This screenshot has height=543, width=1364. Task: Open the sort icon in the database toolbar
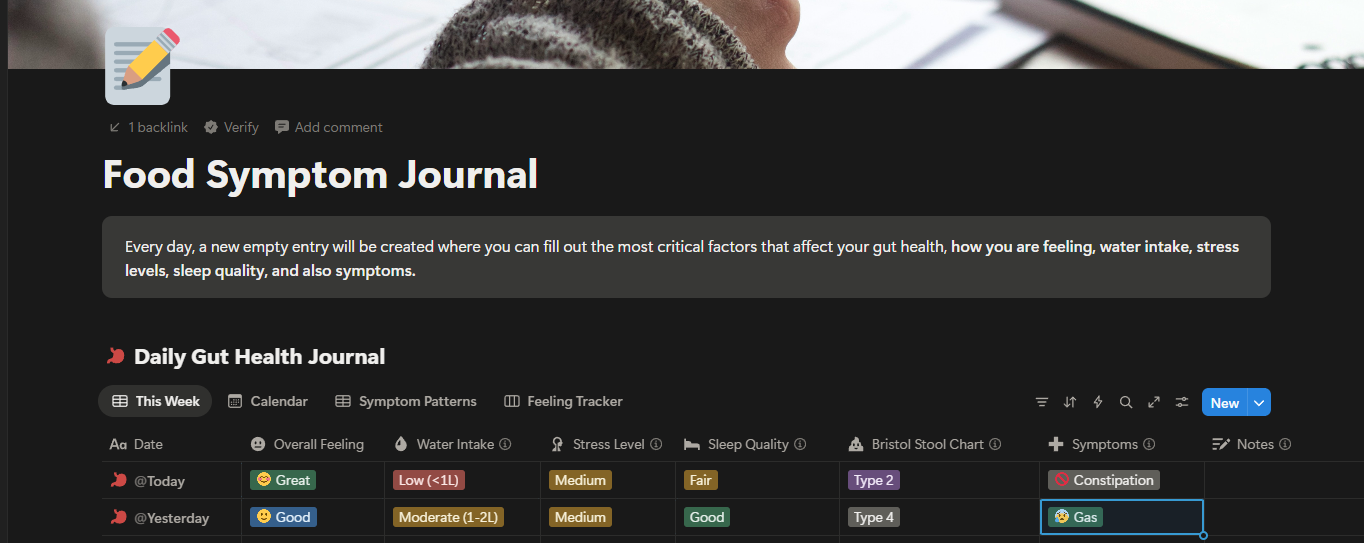point(1070,402)
